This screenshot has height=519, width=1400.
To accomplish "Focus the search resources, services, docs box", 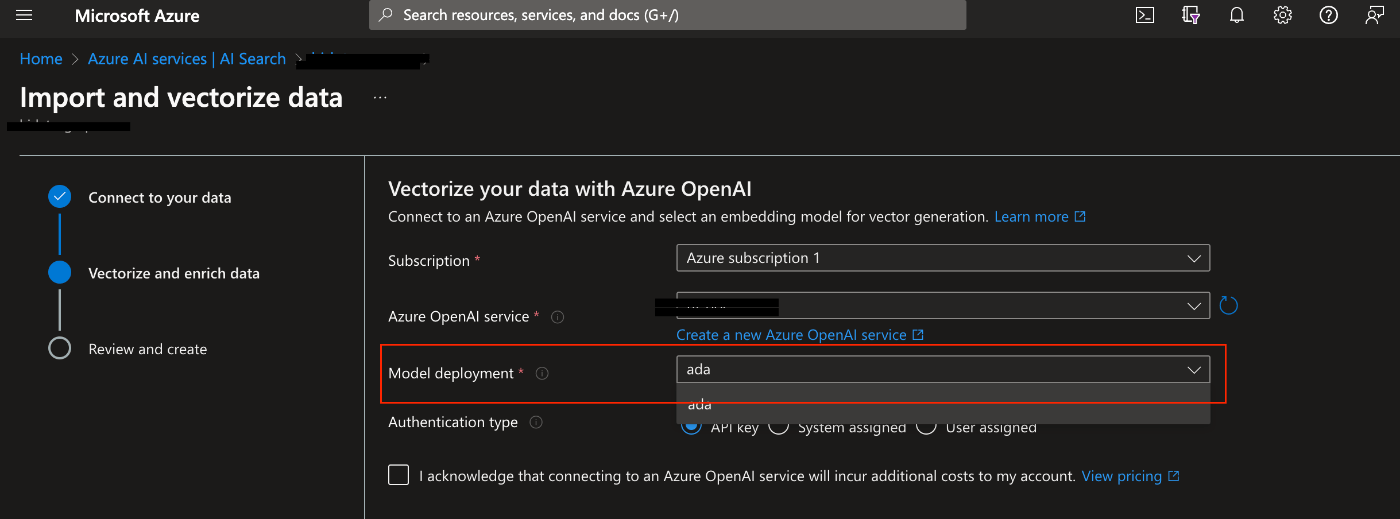I will point(668,15).
